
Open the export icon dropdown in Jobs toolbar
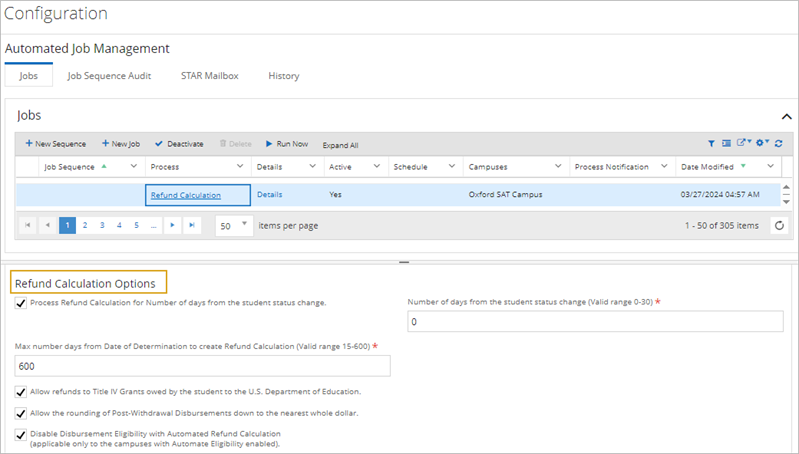coord(743,143)
